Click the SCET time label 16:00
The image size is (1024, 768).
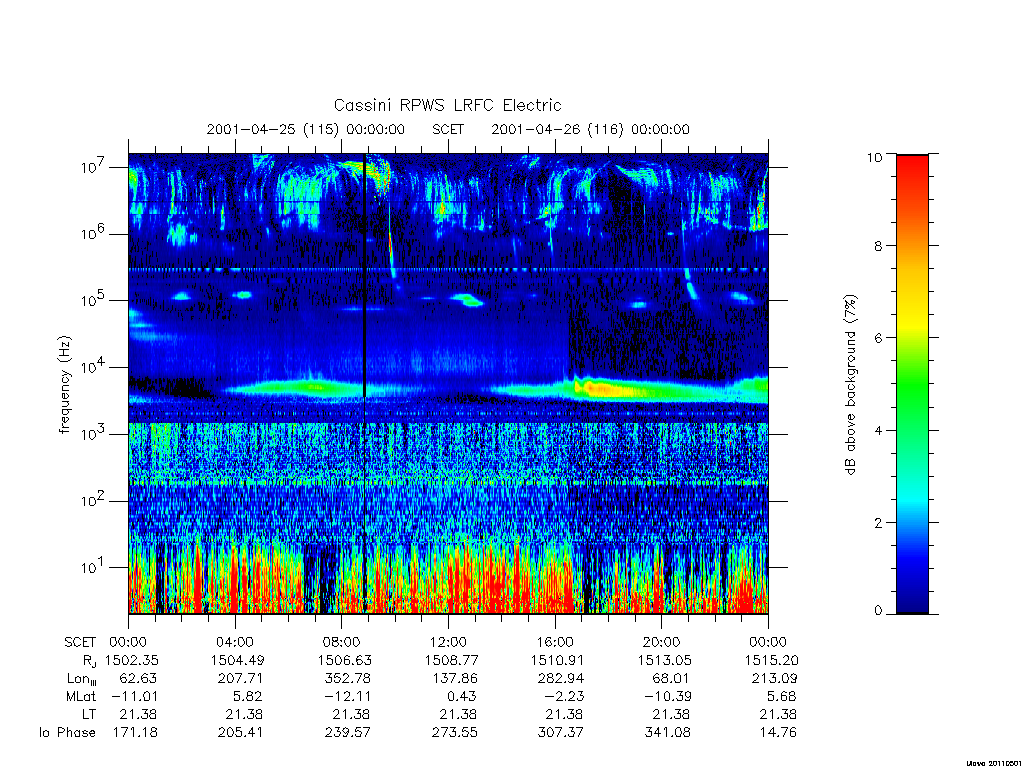click(554, 642)
